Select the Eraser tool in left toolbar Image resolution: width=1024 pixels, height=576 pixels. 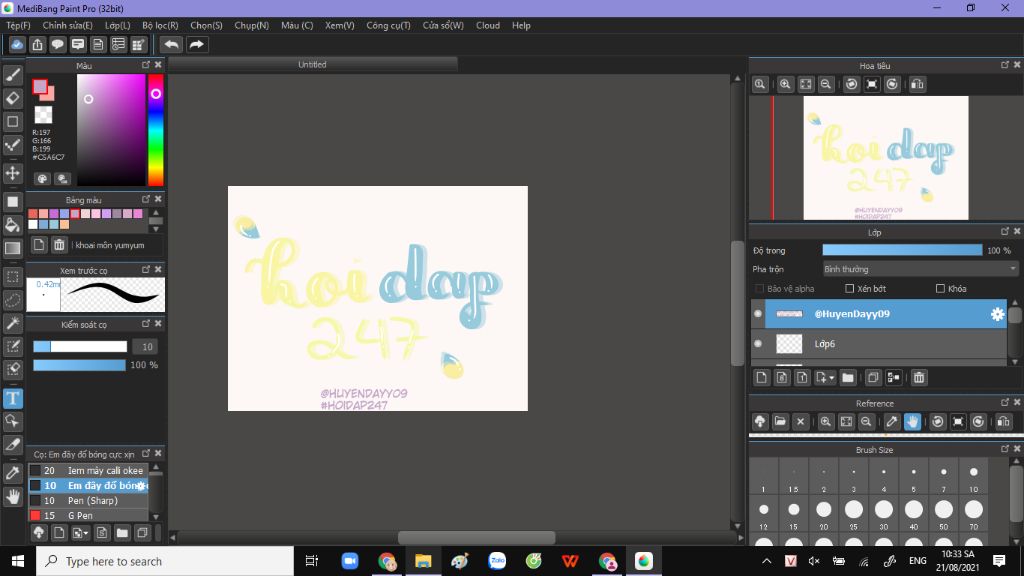tap(13, 98)
